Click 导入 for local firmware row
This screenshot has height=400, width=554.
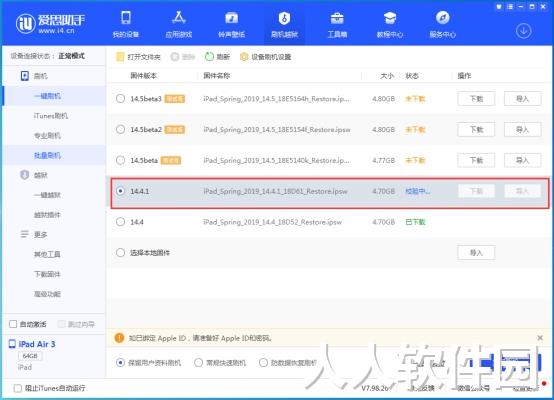coord(476,253)
